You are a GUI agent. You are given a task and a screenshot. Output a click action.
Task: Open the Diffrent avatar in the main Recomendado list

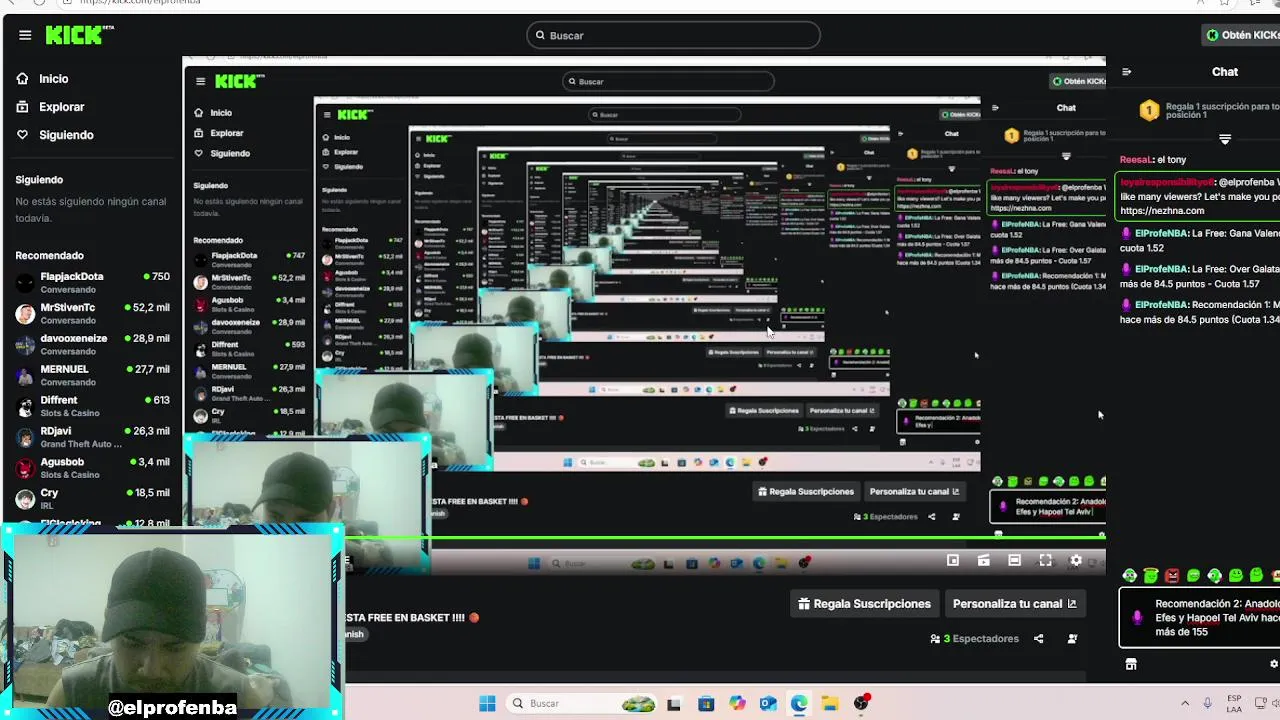pos(25,406)
